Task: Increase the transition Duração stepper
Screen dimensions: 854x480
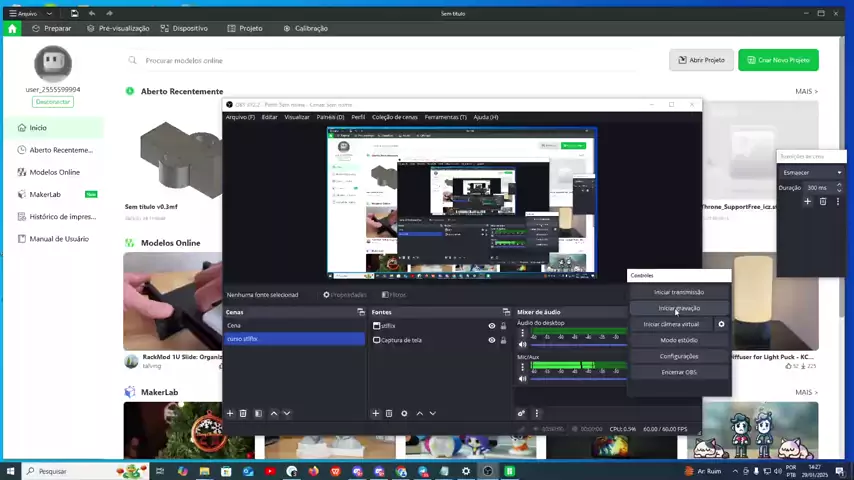Action: tap(839, 185)
